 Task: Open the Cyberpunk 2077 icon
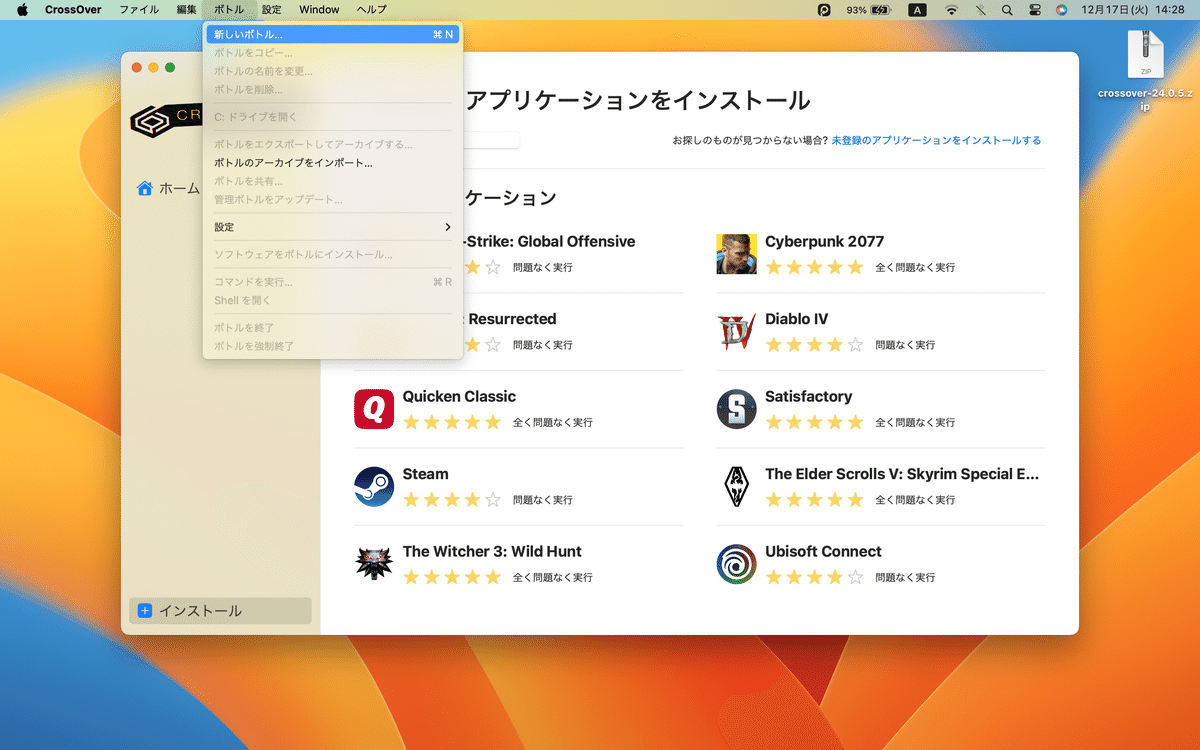point(736,254)
